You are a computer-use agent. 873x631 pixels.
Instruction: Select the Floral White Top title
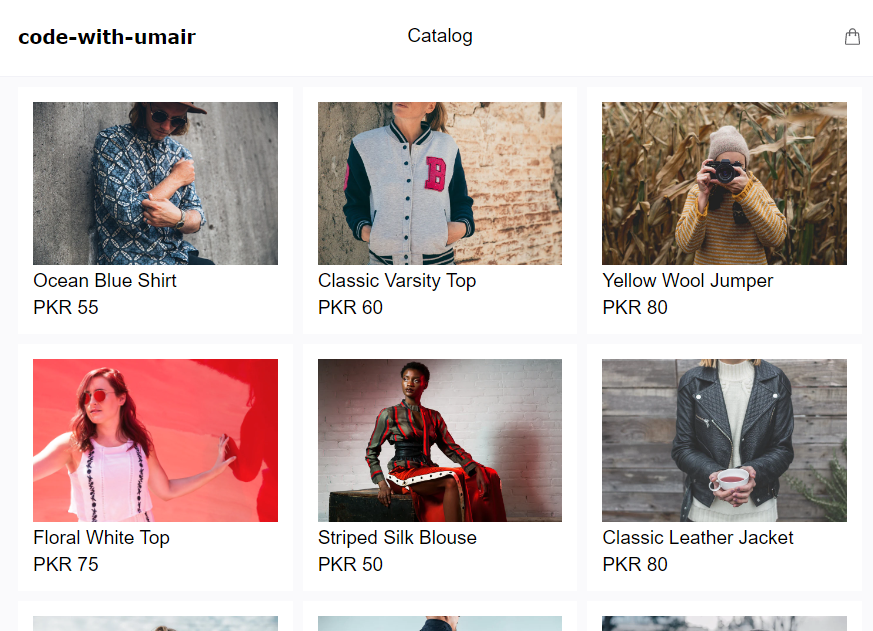101,538
